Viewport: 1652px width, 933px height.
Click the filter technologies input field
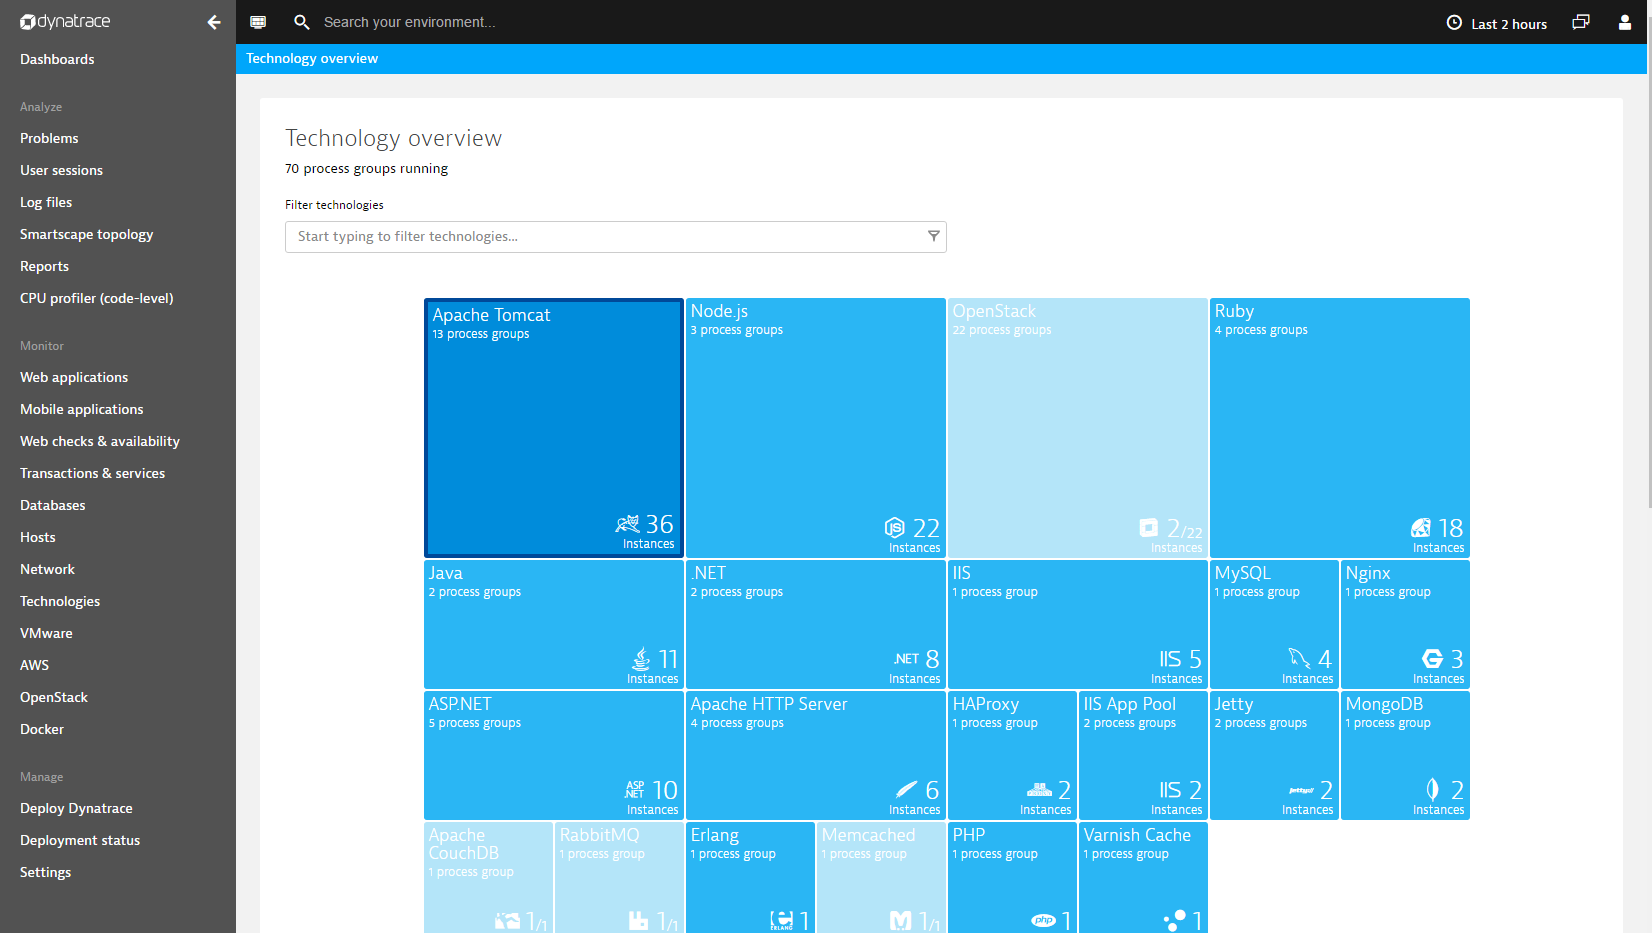coord(615,237)
